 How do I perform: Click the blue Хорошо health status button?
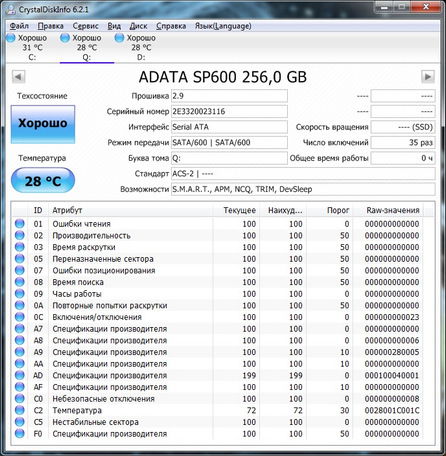coord(43,124)
